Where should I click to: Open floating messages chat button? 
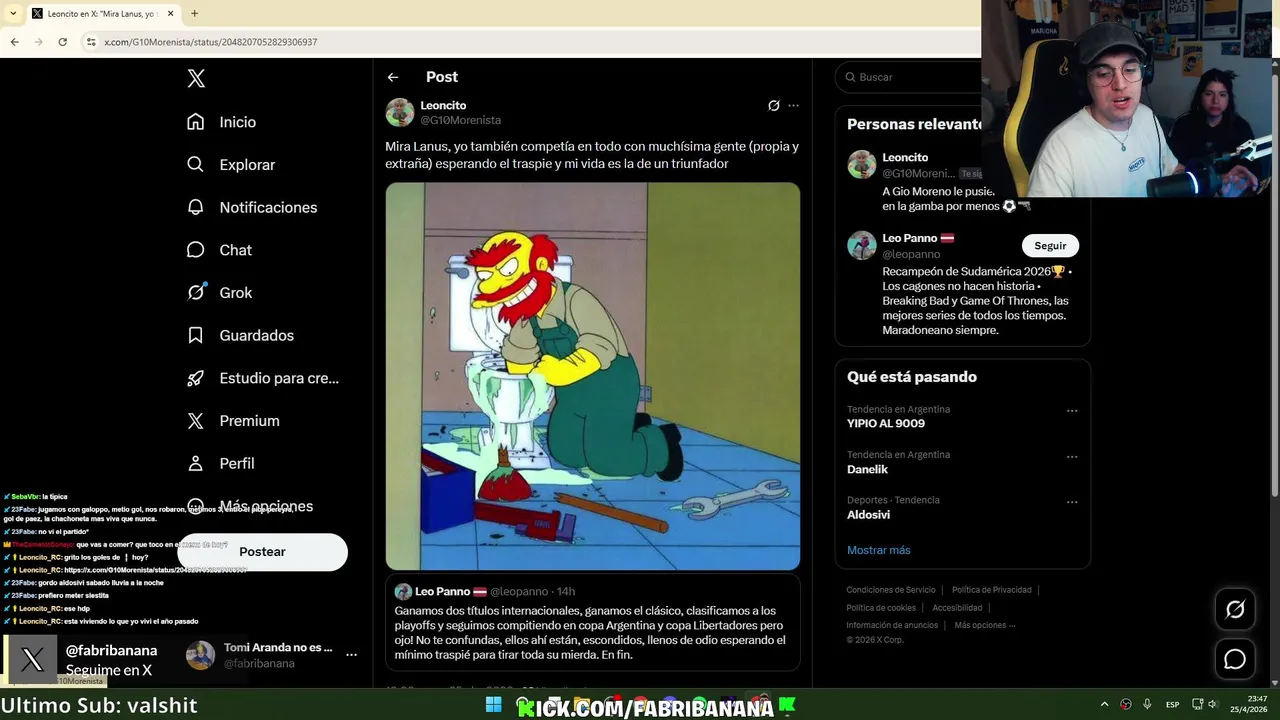1235,659
